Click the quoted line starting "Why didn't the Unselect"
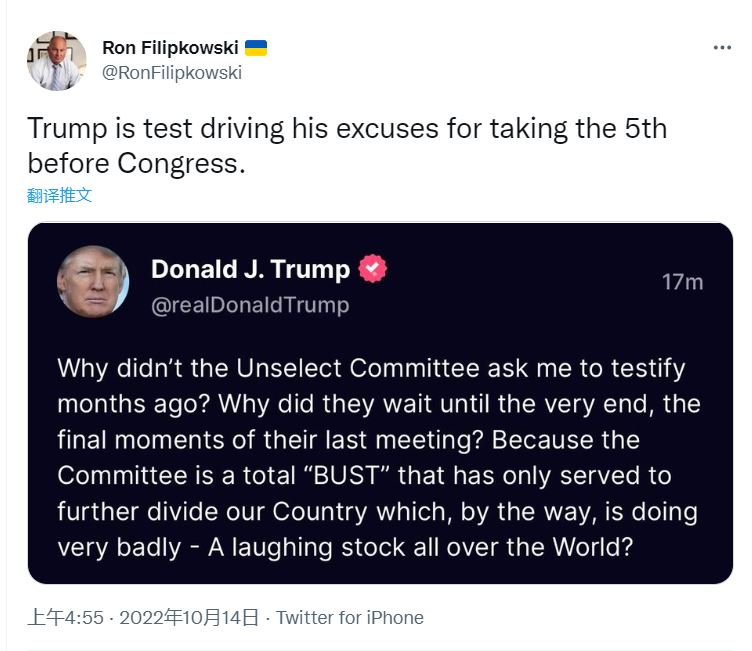This screenshot has height=651, width=752. pyautogui.click(x=371, y=368)
